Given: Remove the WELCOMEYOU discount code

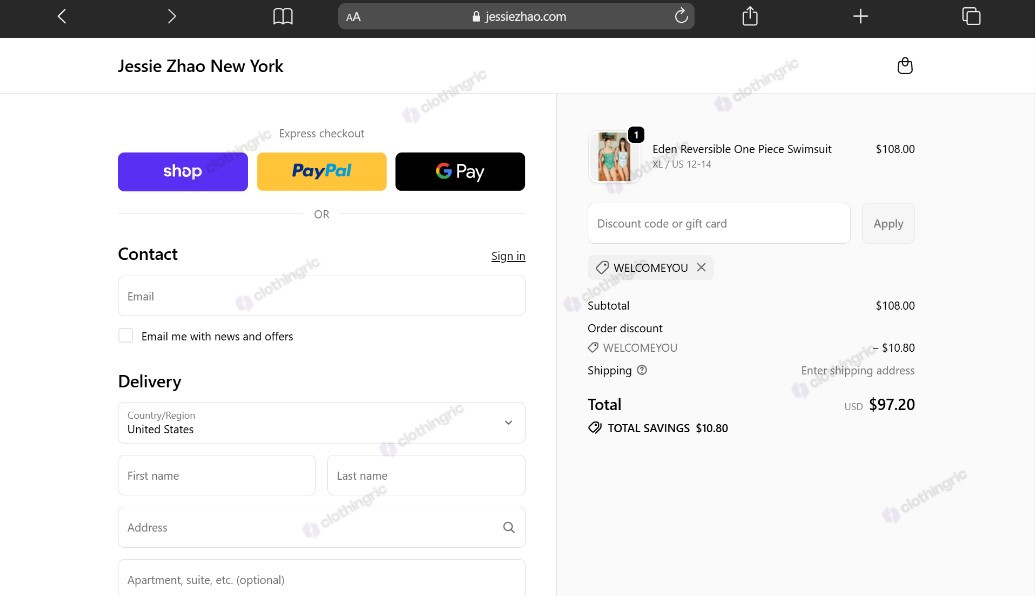Looking at the screenshot, I should [x=701, y=267].
